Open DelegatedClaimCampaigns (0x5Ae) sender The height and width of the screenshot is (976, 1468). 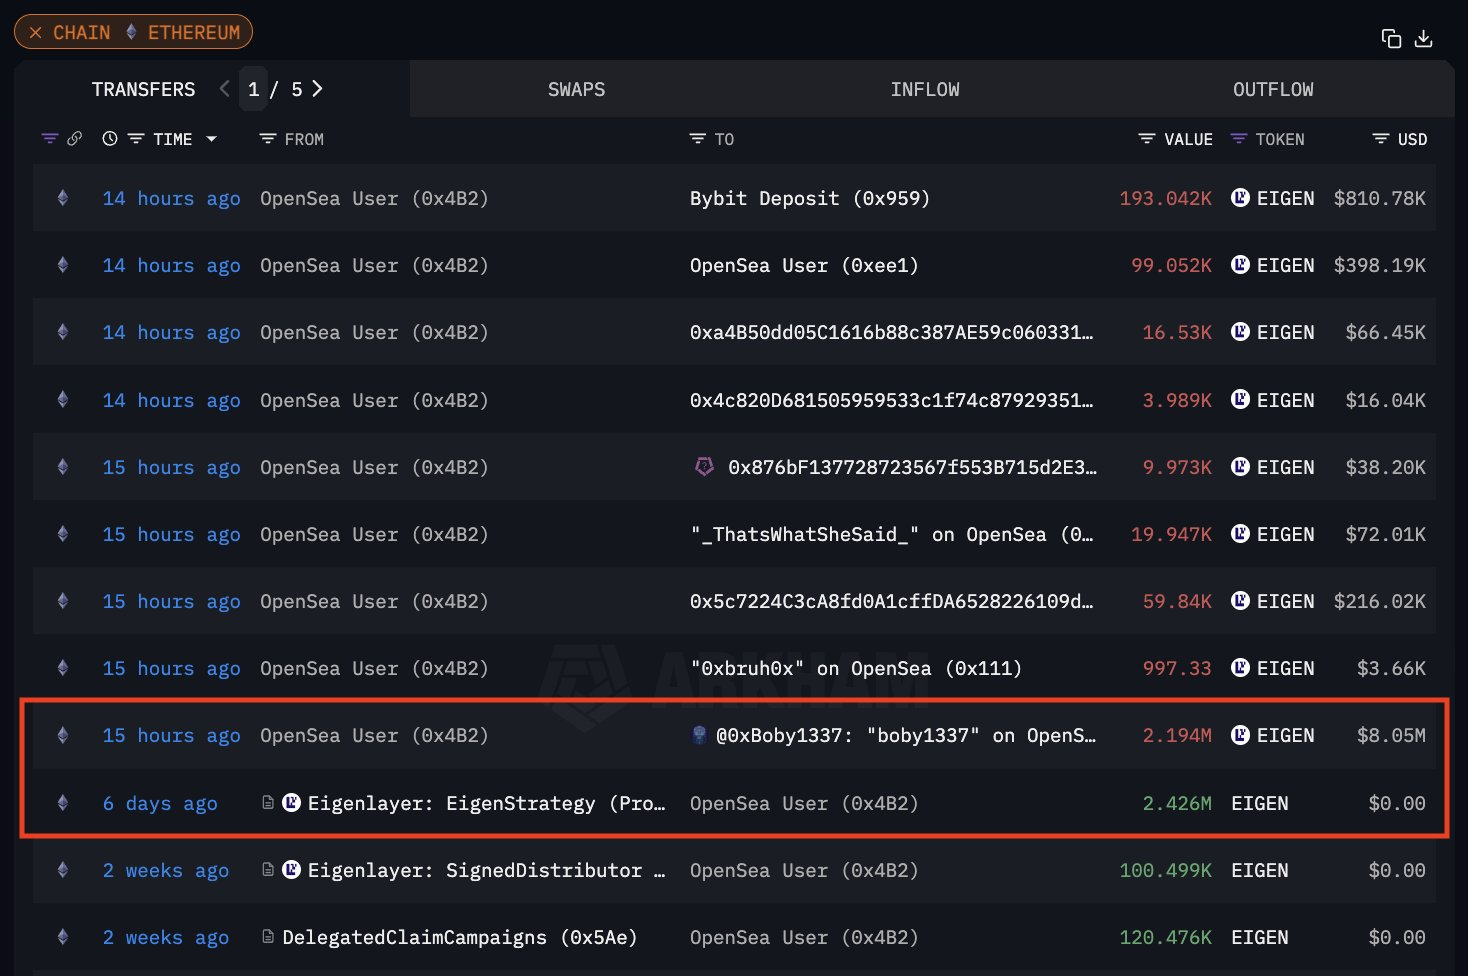(x=460, y=937)
